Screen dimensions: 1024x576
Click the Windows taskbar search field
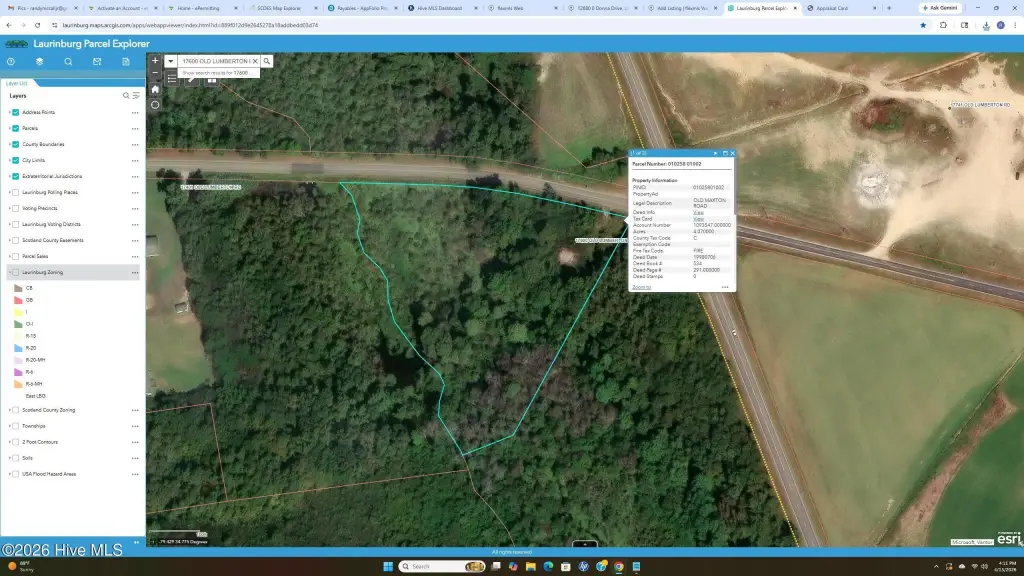440,566
